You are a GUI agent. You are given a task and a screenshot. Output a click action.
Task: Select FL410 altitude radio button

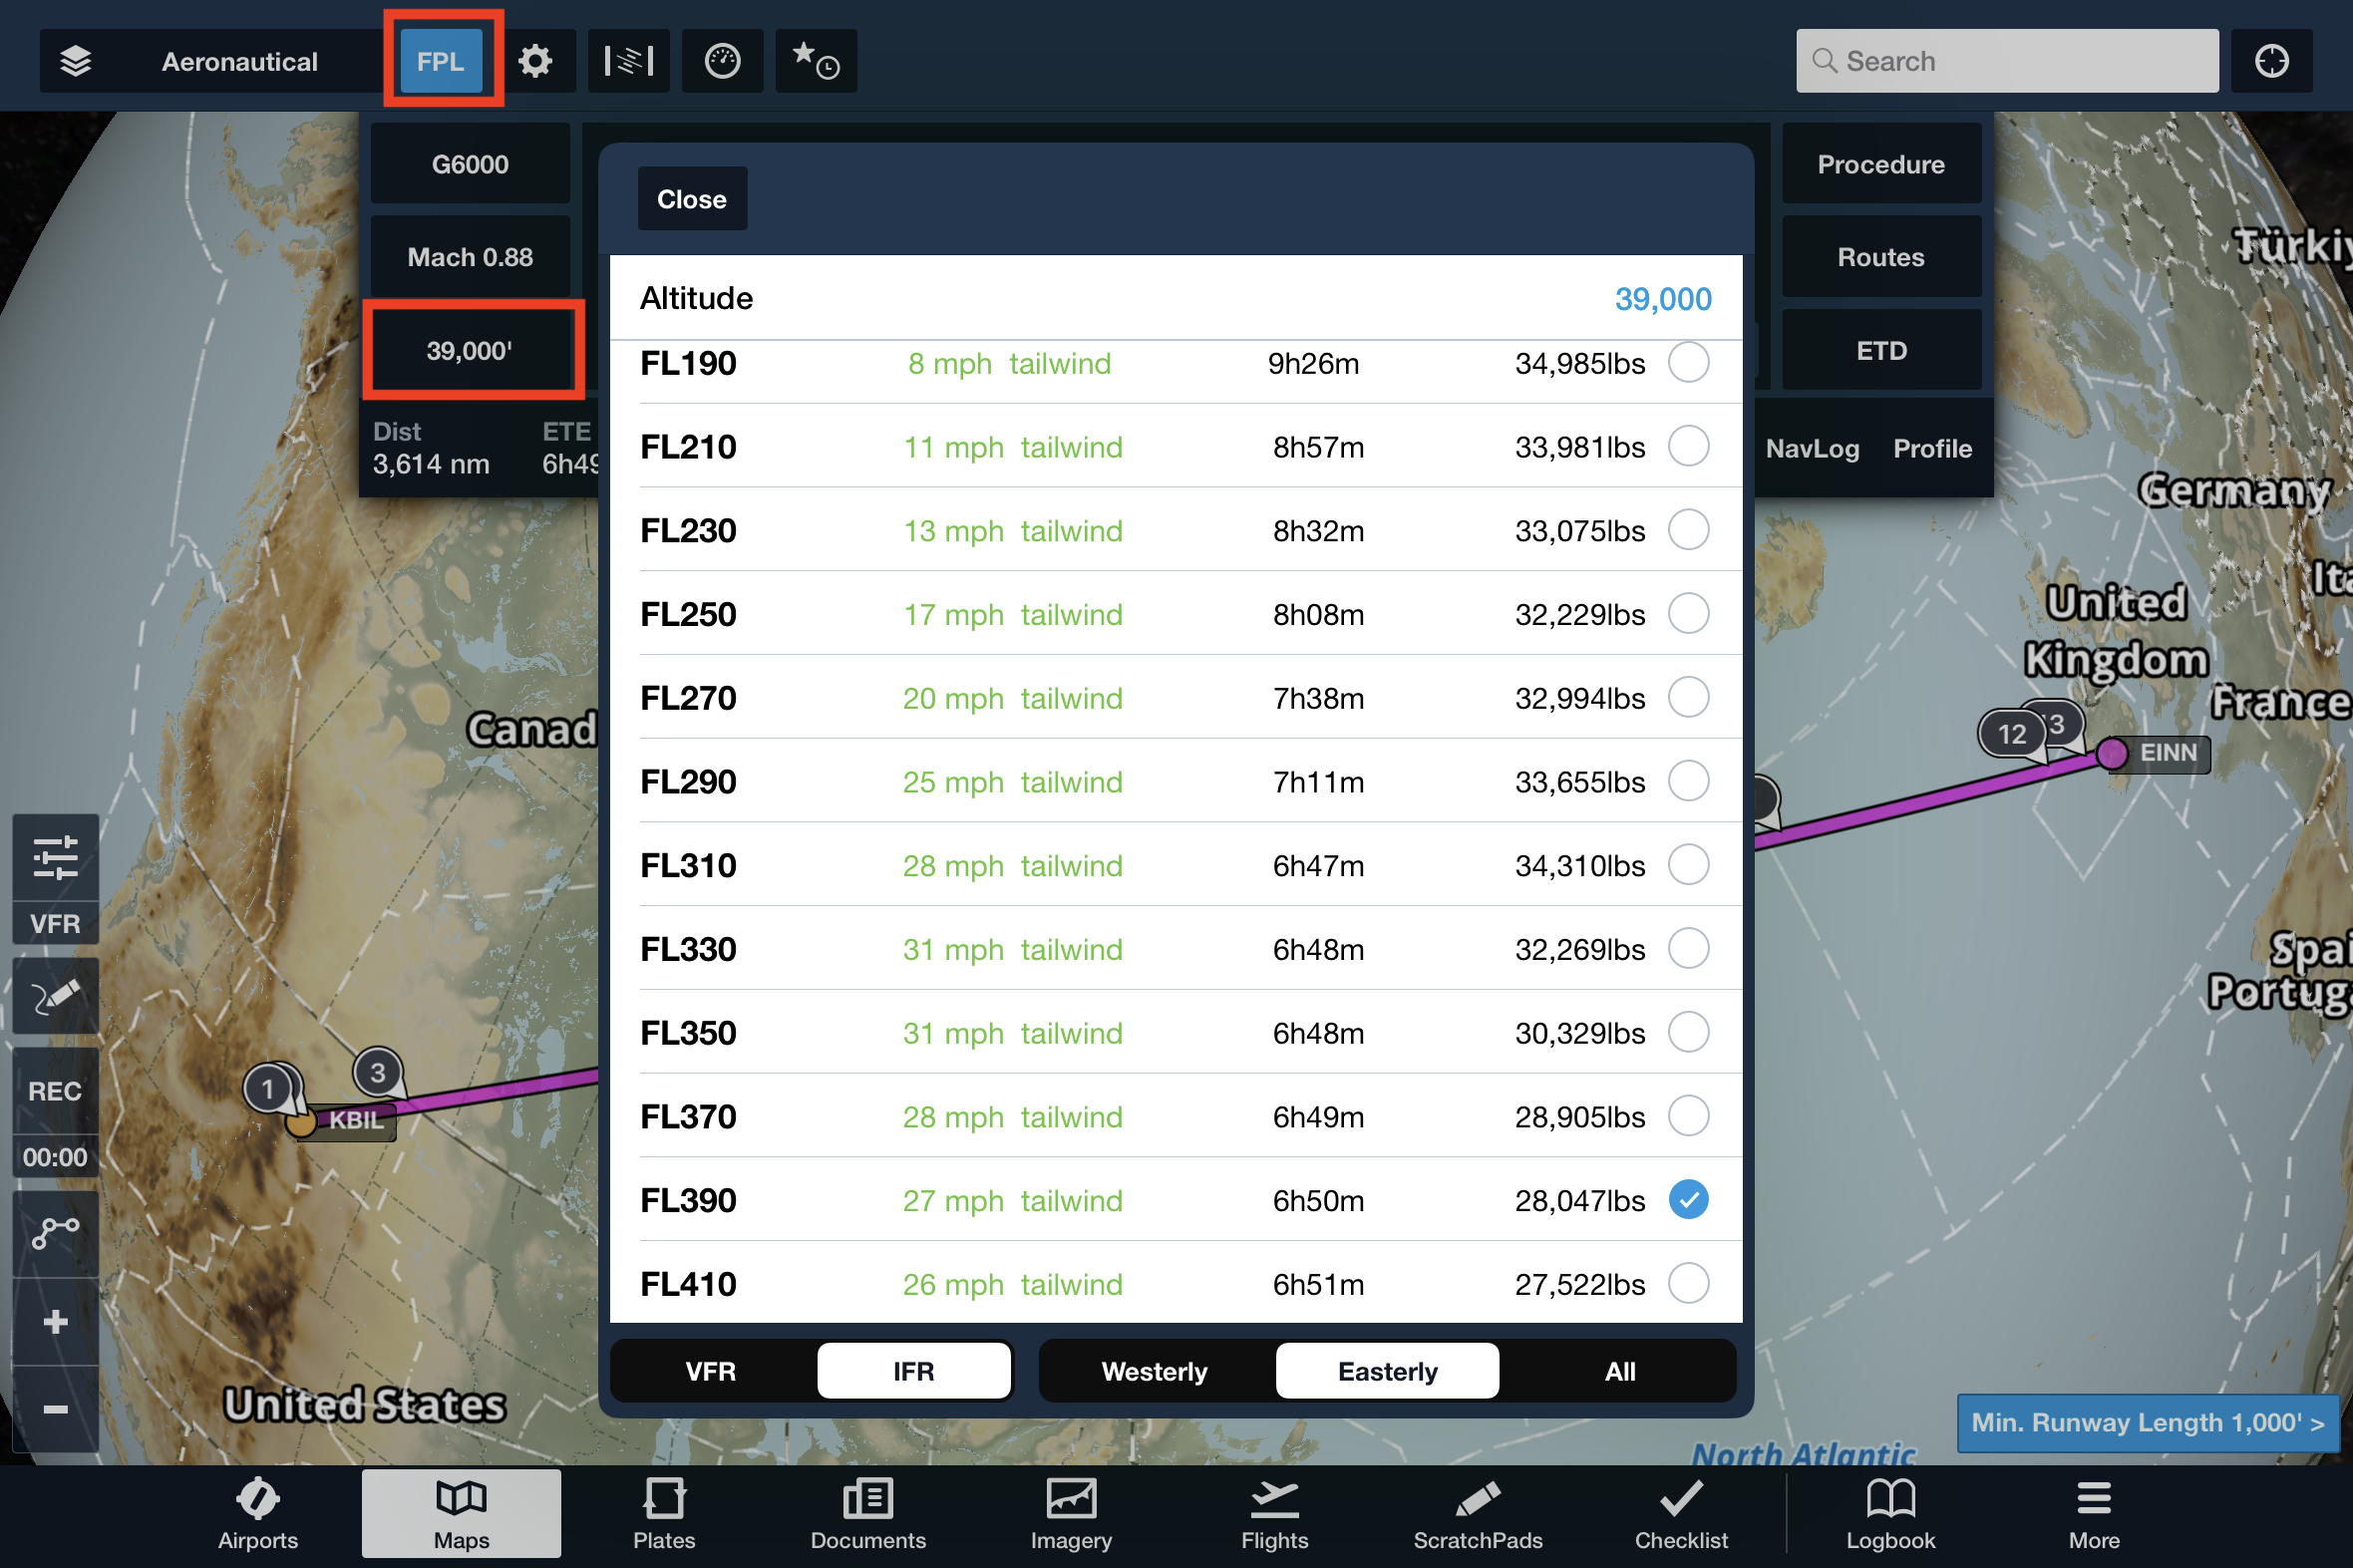point(1688,1284)
